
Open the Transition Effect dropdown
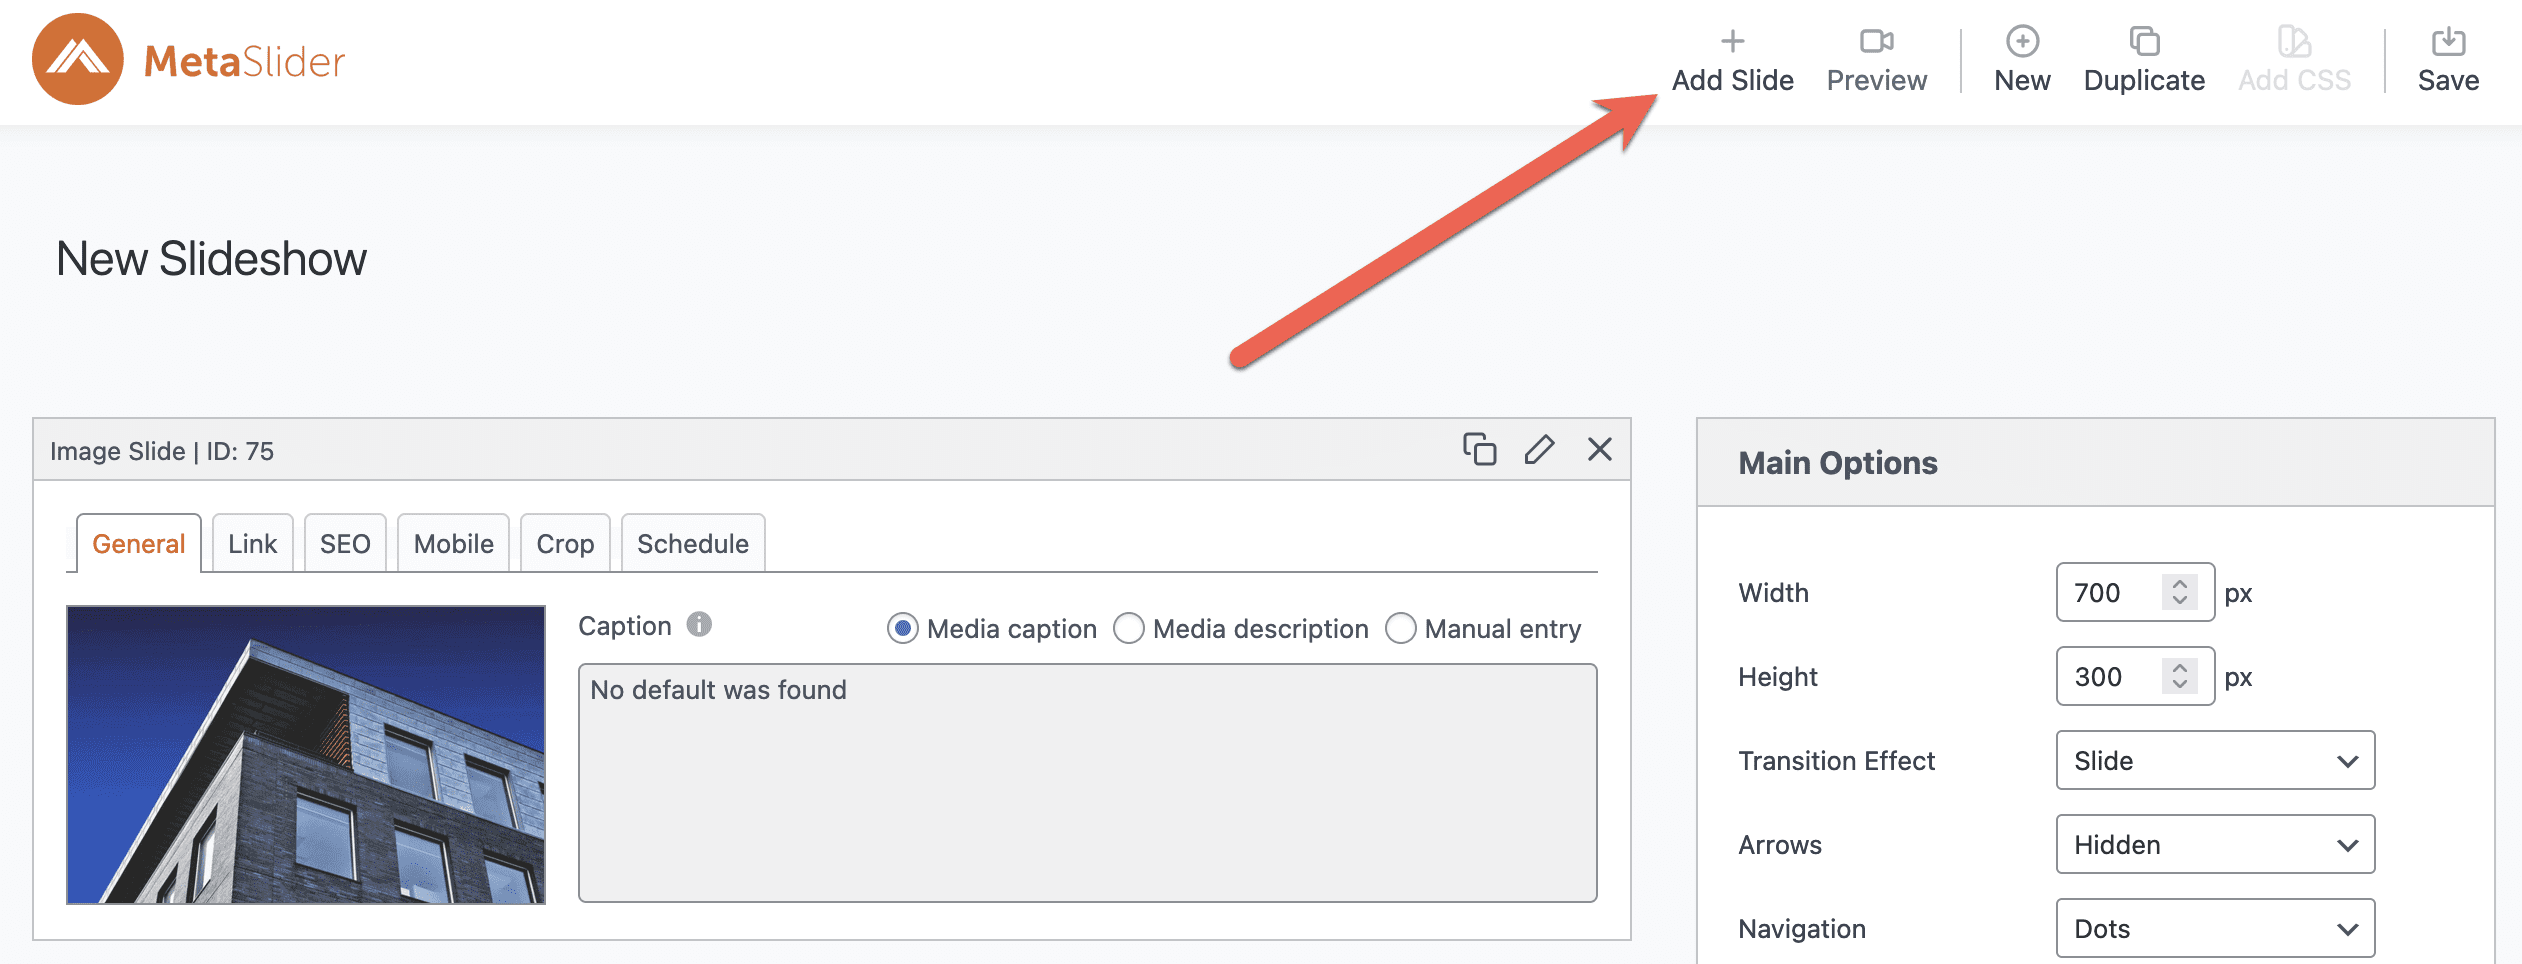[2214, 761]
